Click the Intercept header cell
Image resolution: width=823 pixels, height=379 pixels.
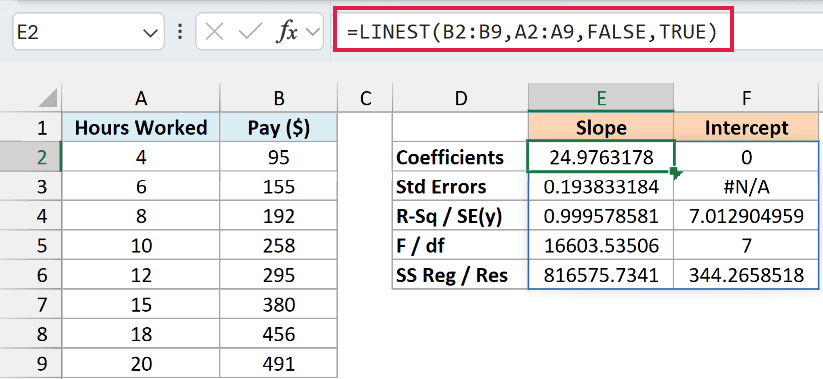click(746, 128)
